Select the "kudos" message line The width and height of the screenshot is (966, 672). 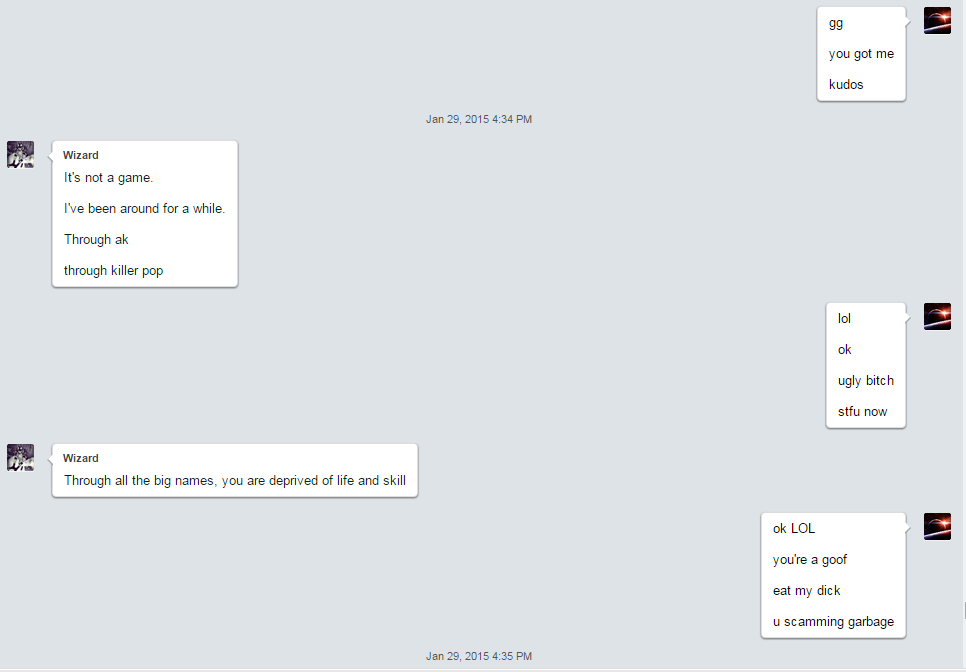[846, 84]
